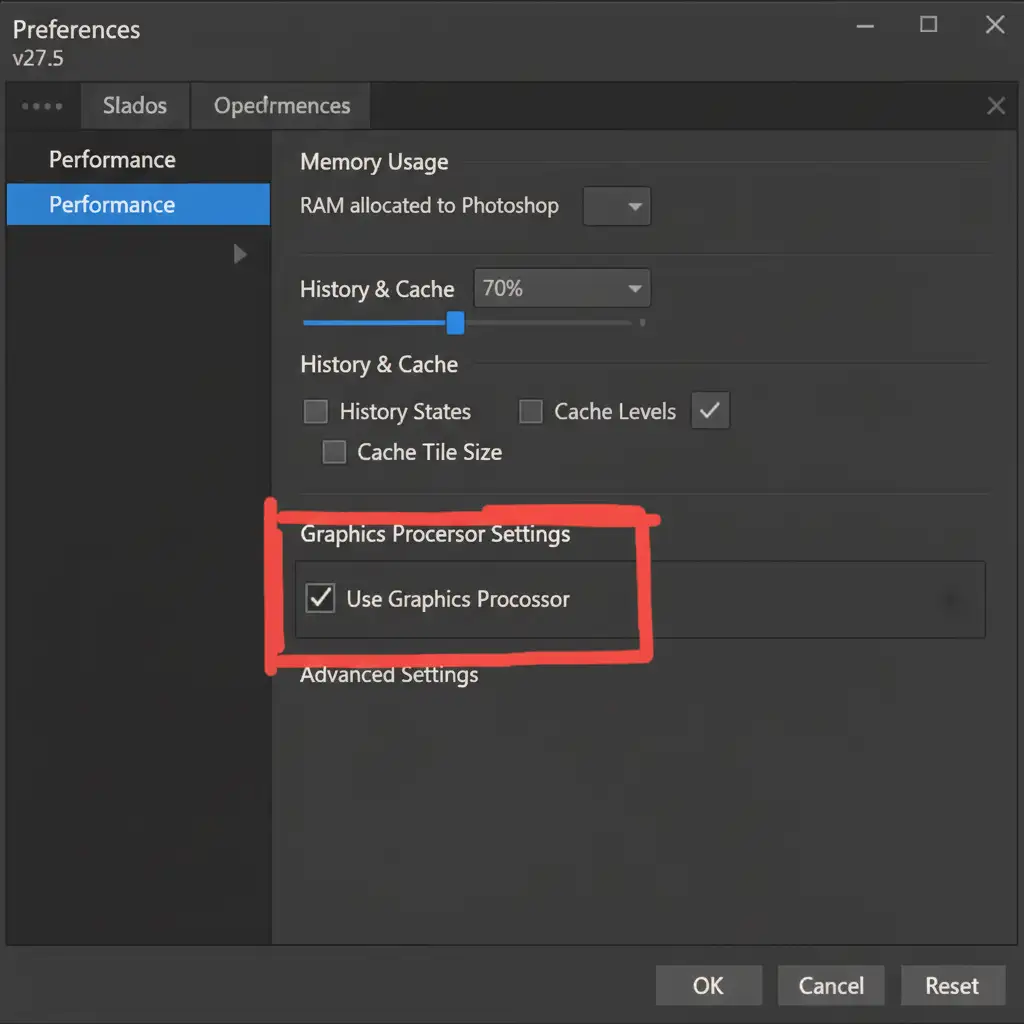
Task: Disable the Use Graphics Processor checkbox
Action: (x=320, y=599)
